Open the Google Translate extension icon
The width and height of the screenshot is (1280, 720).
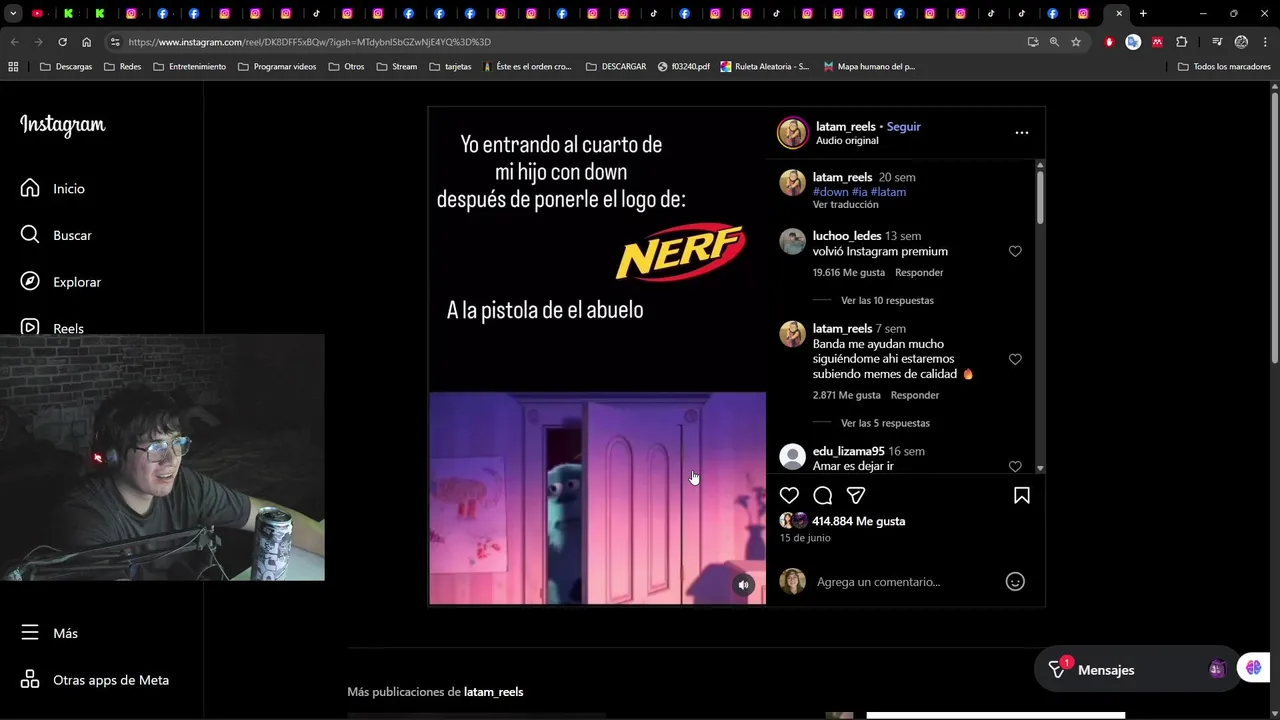[1133, 42]
